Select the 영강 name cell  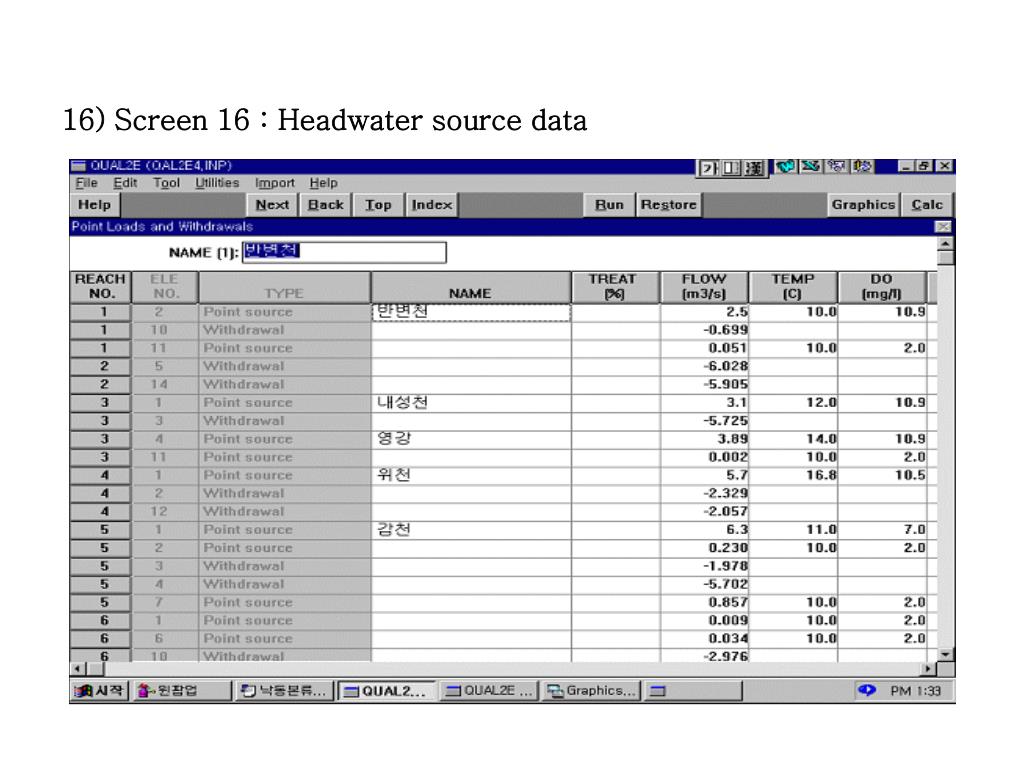click(471, 439)
